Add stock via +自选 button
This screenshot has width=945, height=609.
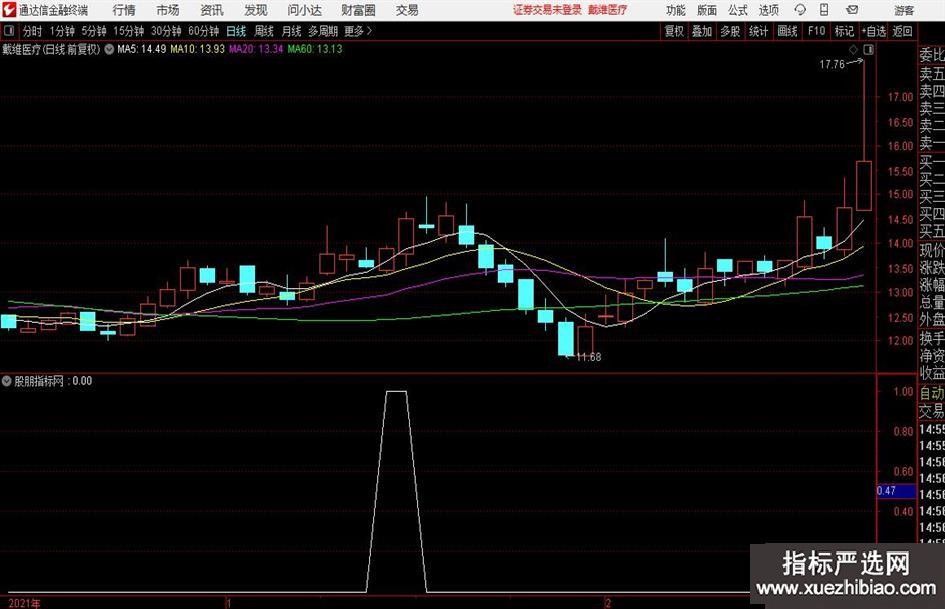pyautogui.click(x=874, y=31)
